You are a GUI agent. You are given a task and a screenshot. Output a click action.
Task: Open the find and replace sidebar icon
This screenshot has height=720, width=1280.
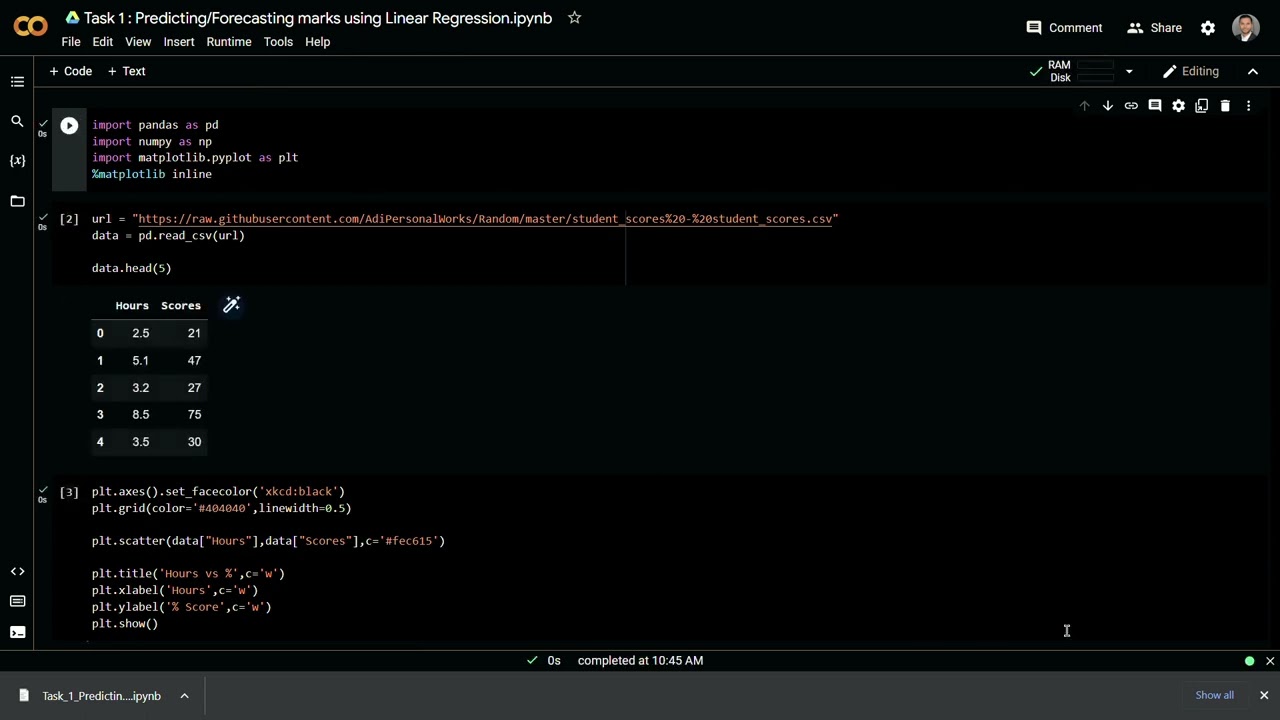coord(17,121)
